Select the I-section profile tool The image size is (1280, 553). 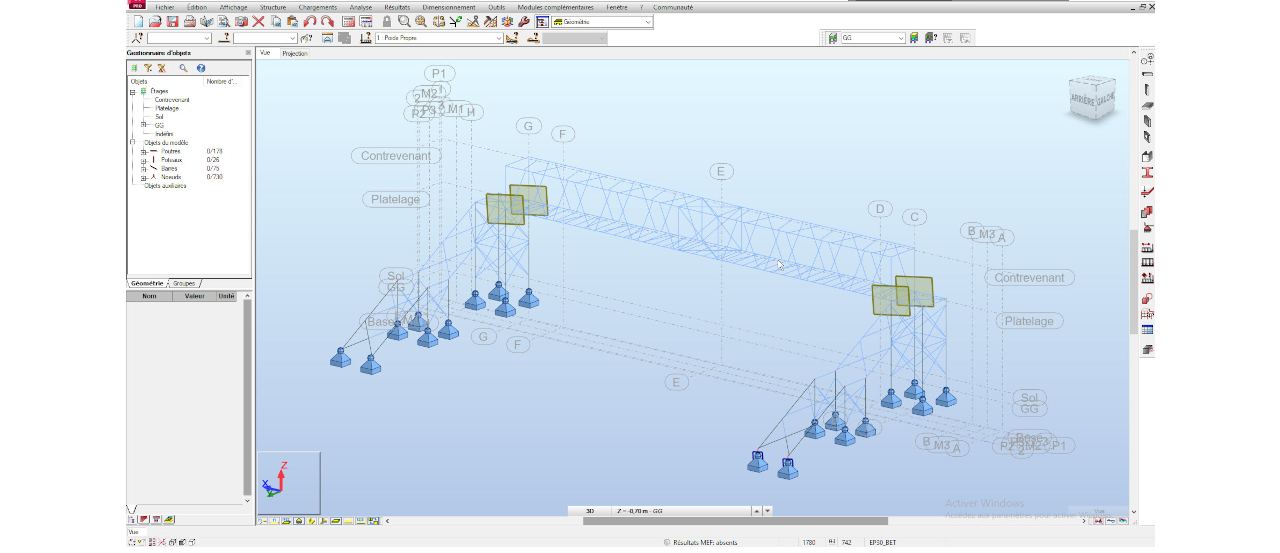[1147, 173]
